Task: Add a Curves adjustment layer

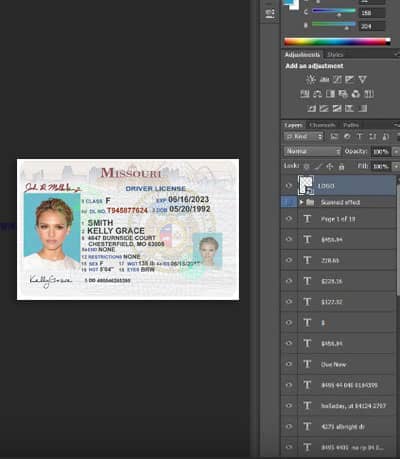Action: point(337,79)
